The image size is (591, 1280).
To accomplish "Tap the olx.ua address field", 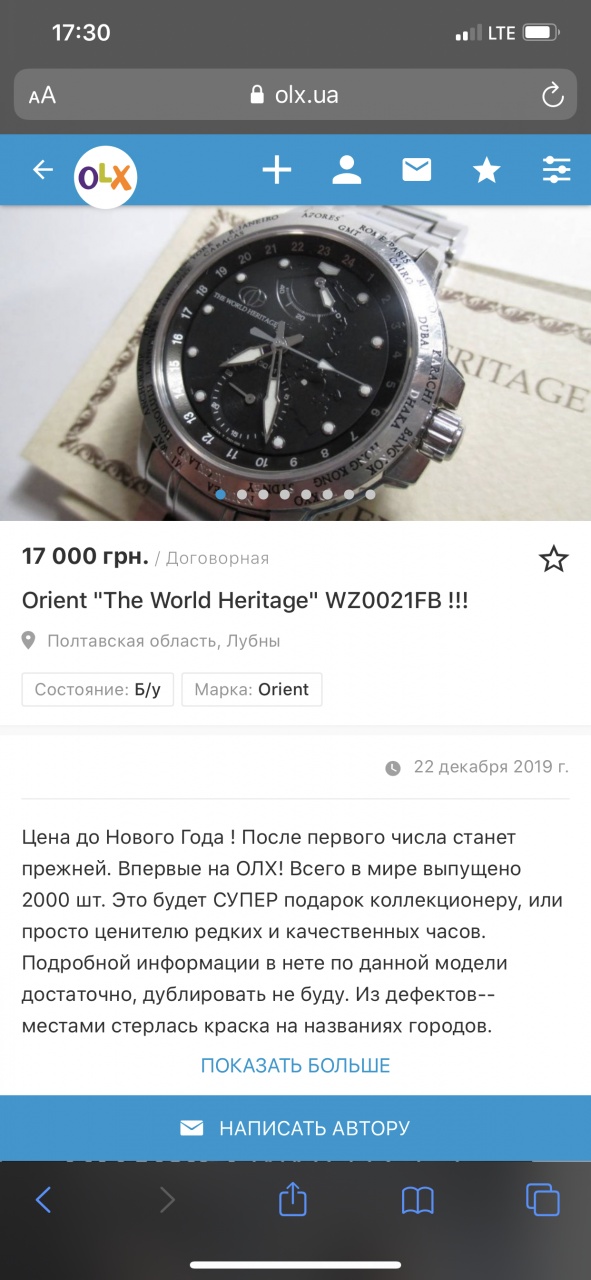I will tap(295, 96).
